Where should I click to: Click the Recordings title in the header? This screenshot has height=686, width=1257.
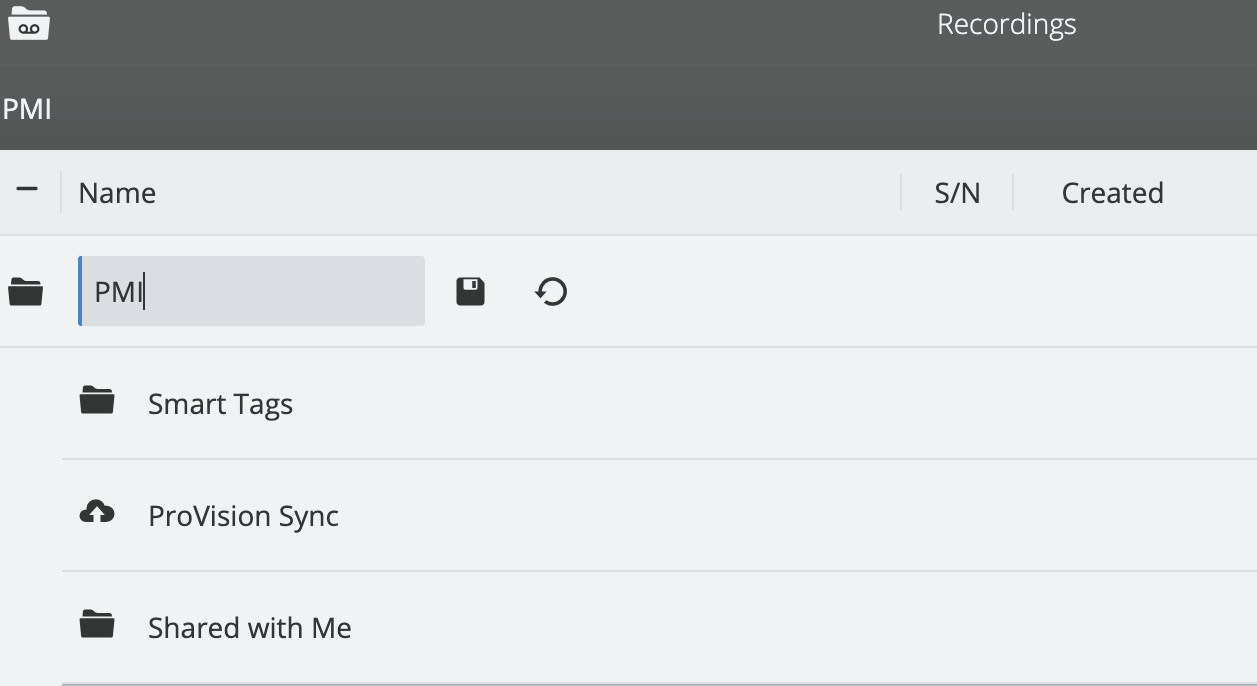[1005, 24]
